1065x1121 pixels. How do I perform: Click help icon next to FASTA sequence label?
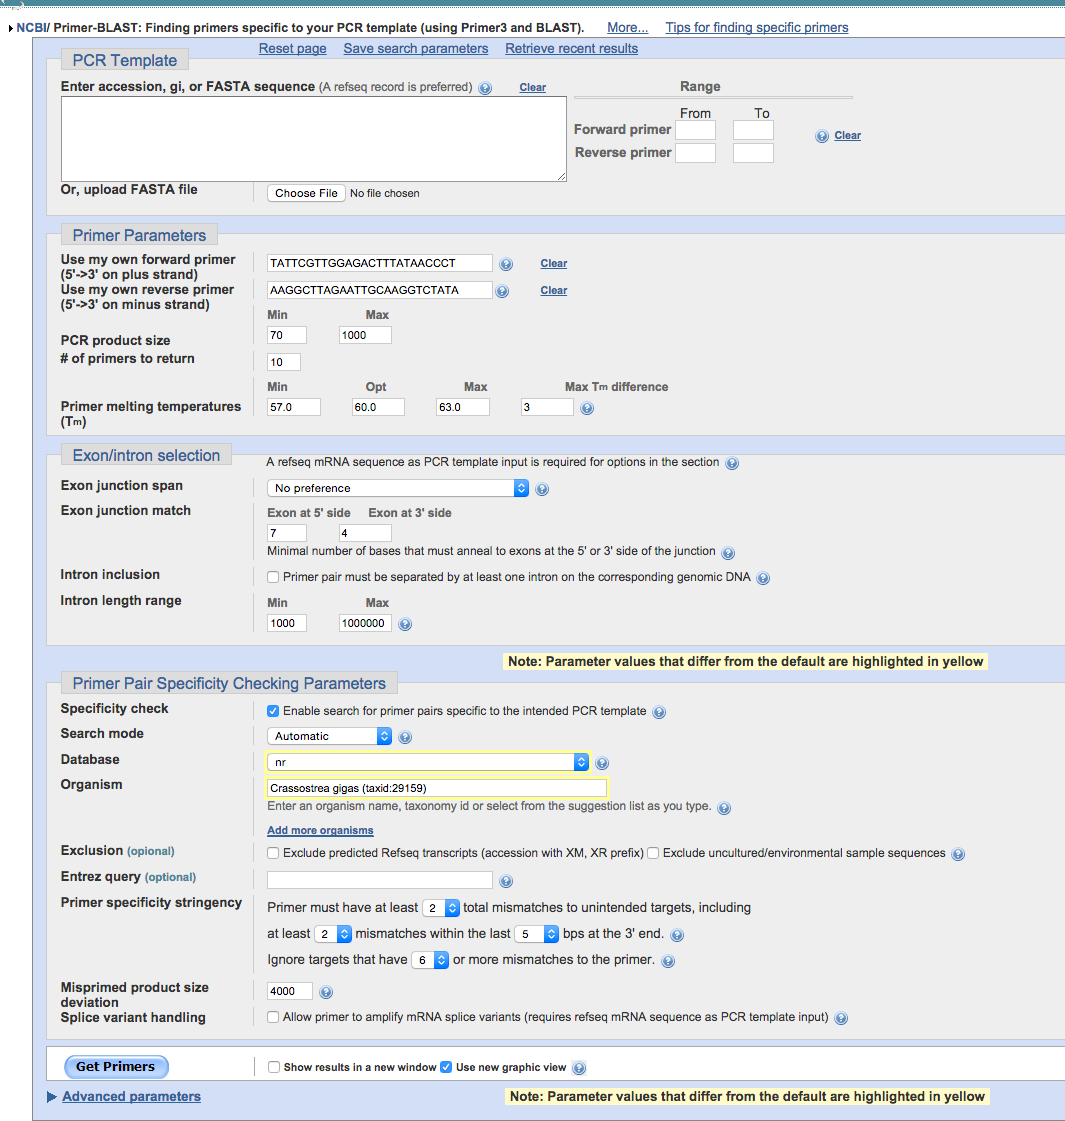[x=485, y=88]
